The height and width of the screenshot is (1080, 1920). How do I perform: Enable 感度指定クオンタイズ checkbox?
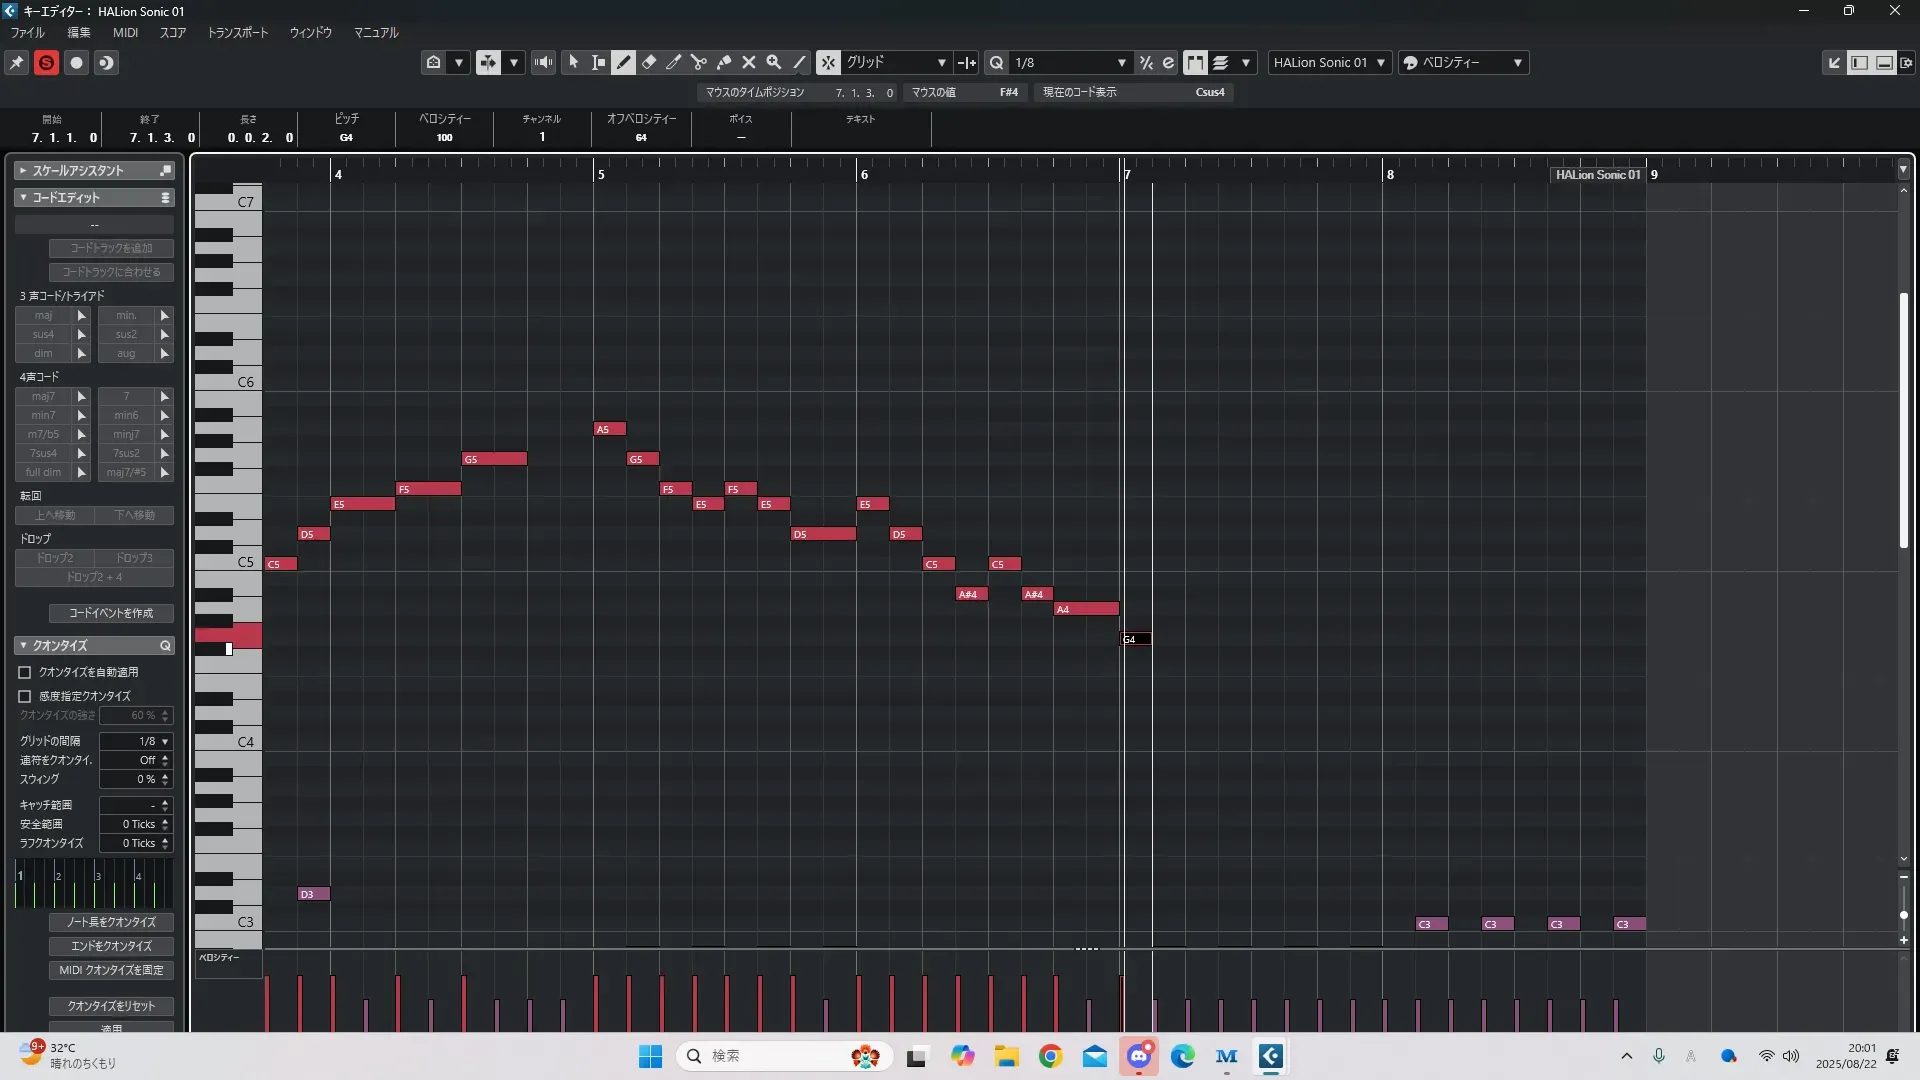pyautogui.click(x=25, y=696)
